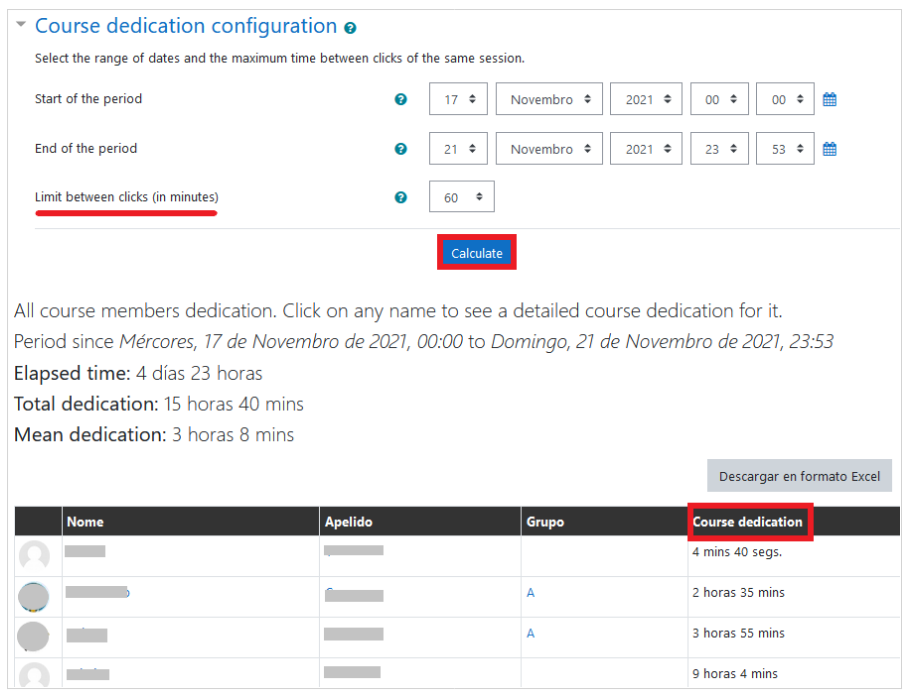The height and width of the screenshot is (700, 921).
Task: Open calendar picker for end of period
Action: coord(829,149)
